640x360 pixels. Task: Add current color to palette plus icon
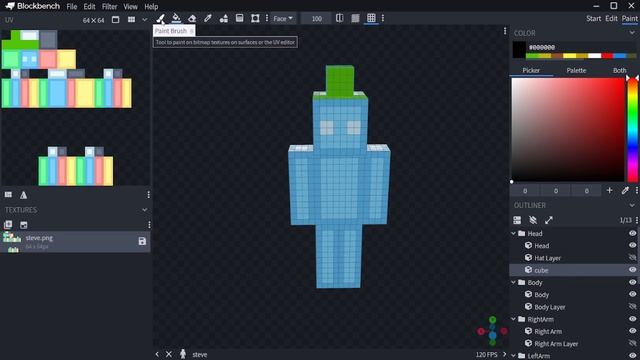click(x=609, y=190)
